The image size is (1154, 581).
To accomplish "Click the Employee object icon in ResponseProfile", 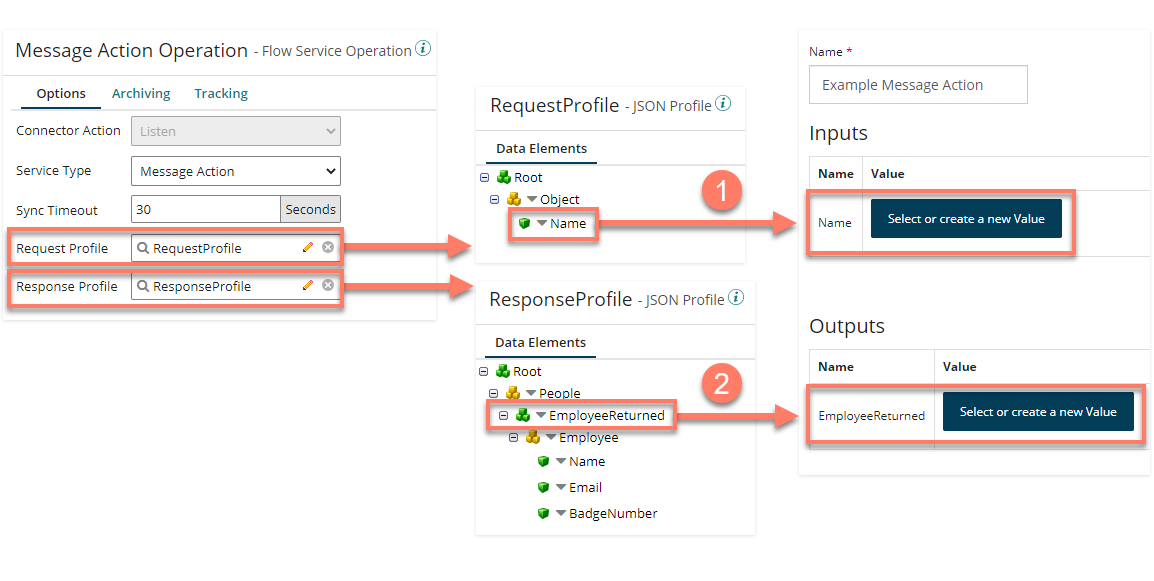I will pyautogui.click(x=533, y=437).
